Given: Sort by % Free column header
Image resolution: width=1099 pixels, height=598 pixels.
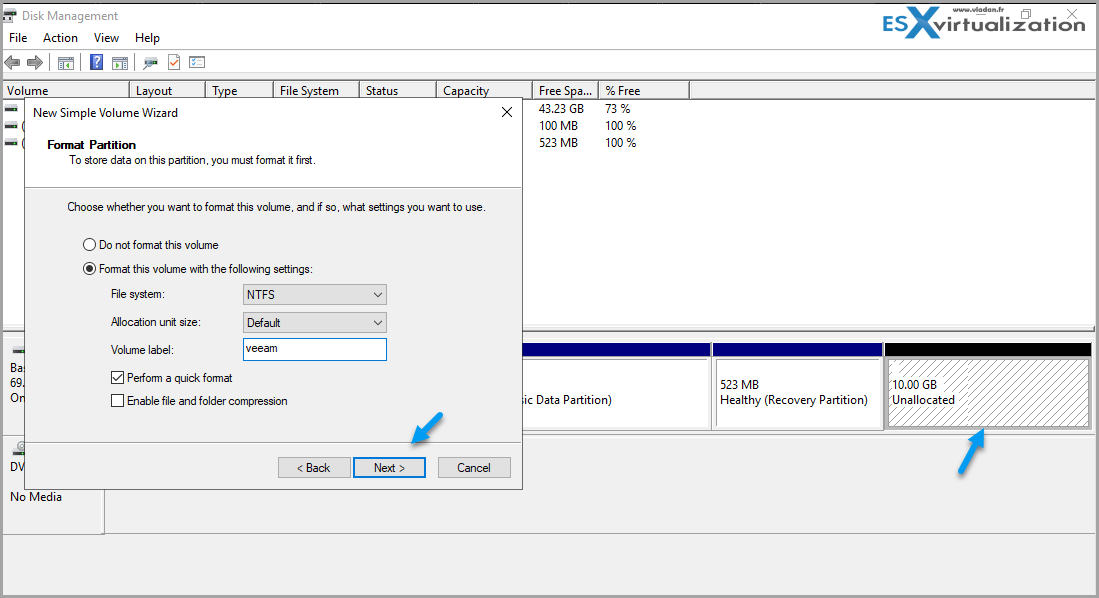Looking at the screenshot, I should click(645, 90).
